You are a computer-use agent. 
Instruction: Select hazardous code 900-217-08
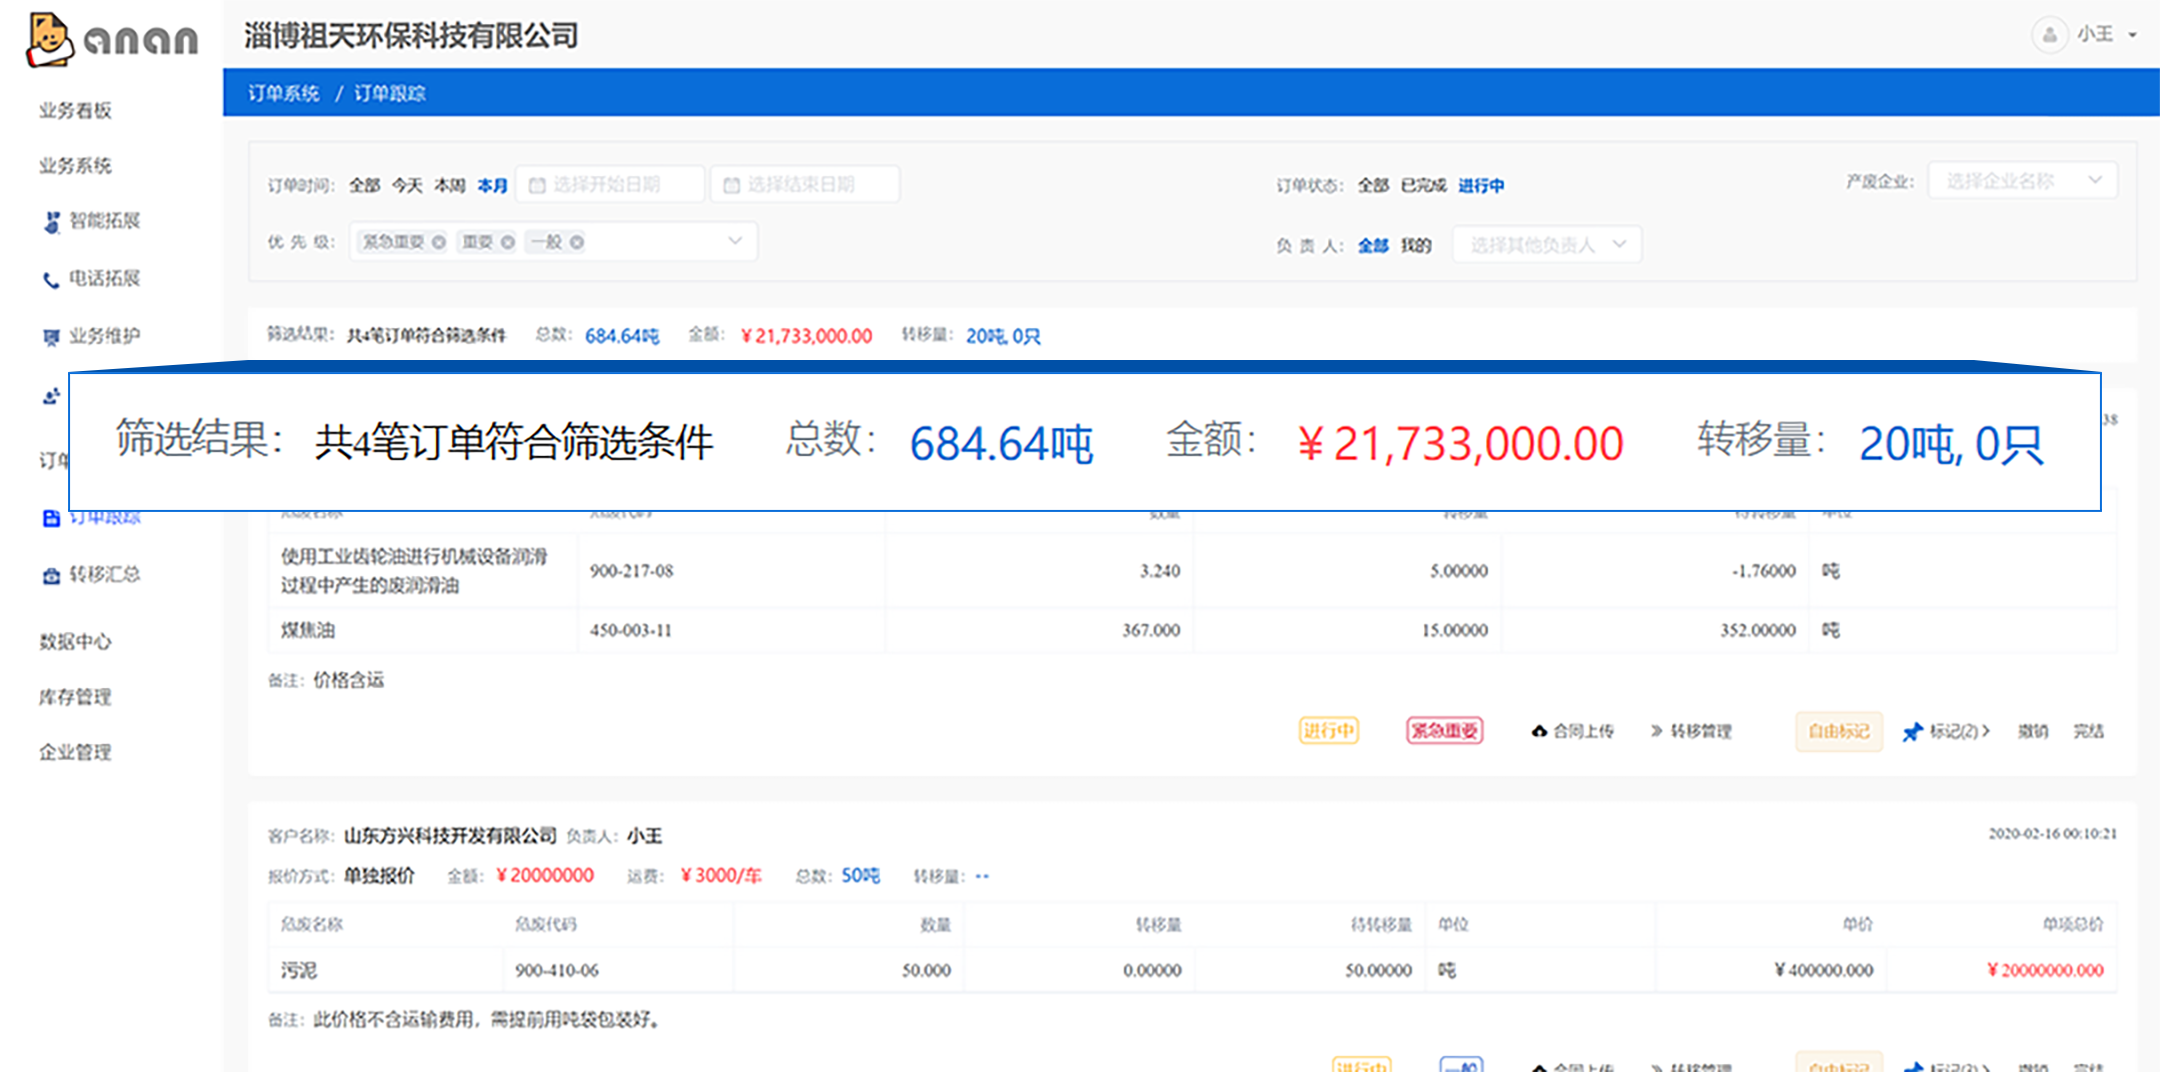coord(631,571)
